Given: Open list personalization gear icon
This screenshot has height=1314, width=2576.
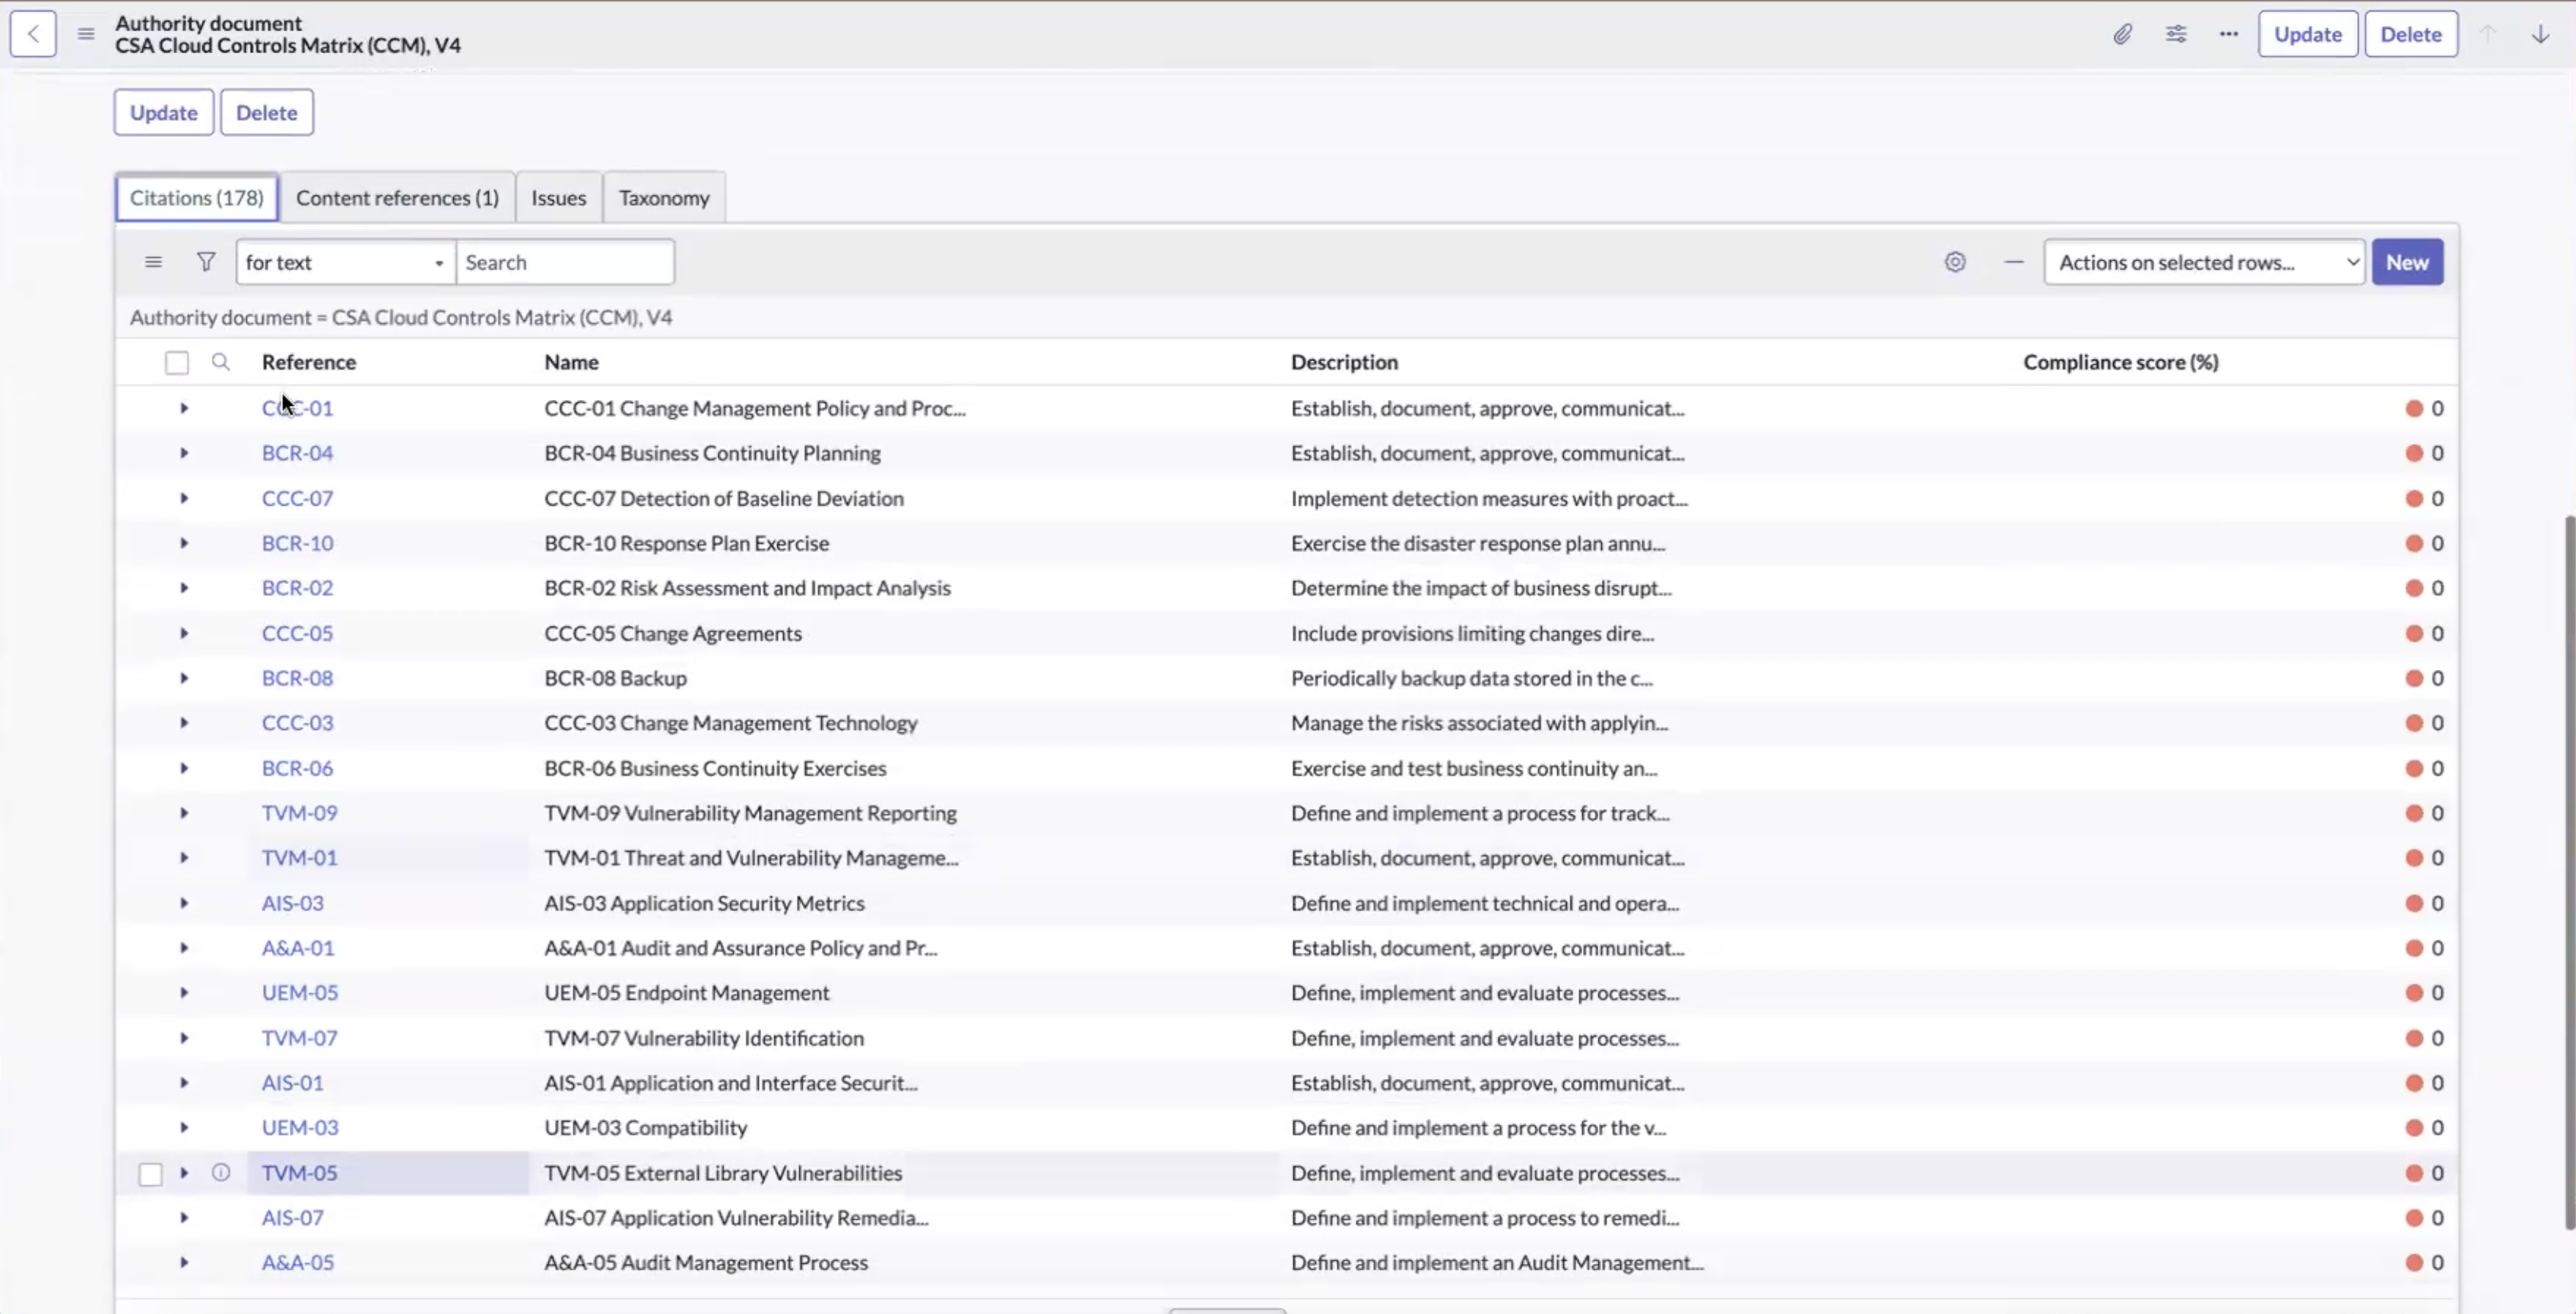Looking at the screenshot, I should coord(1955,262).
